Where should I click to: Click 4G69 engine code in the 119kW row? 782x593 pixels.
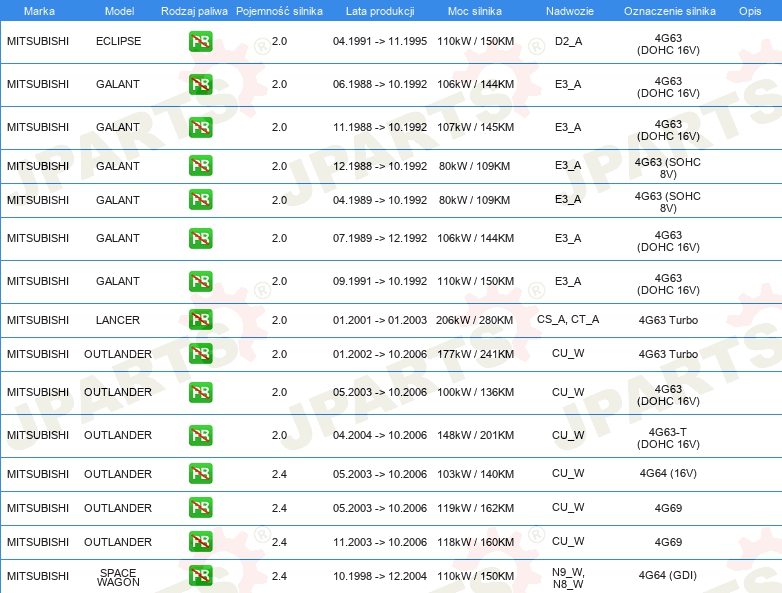tap(668, 508)
